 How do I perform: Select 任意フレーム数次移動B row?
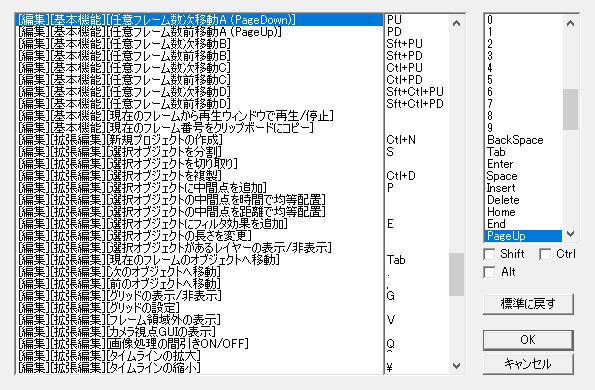(x=199, y=44)
